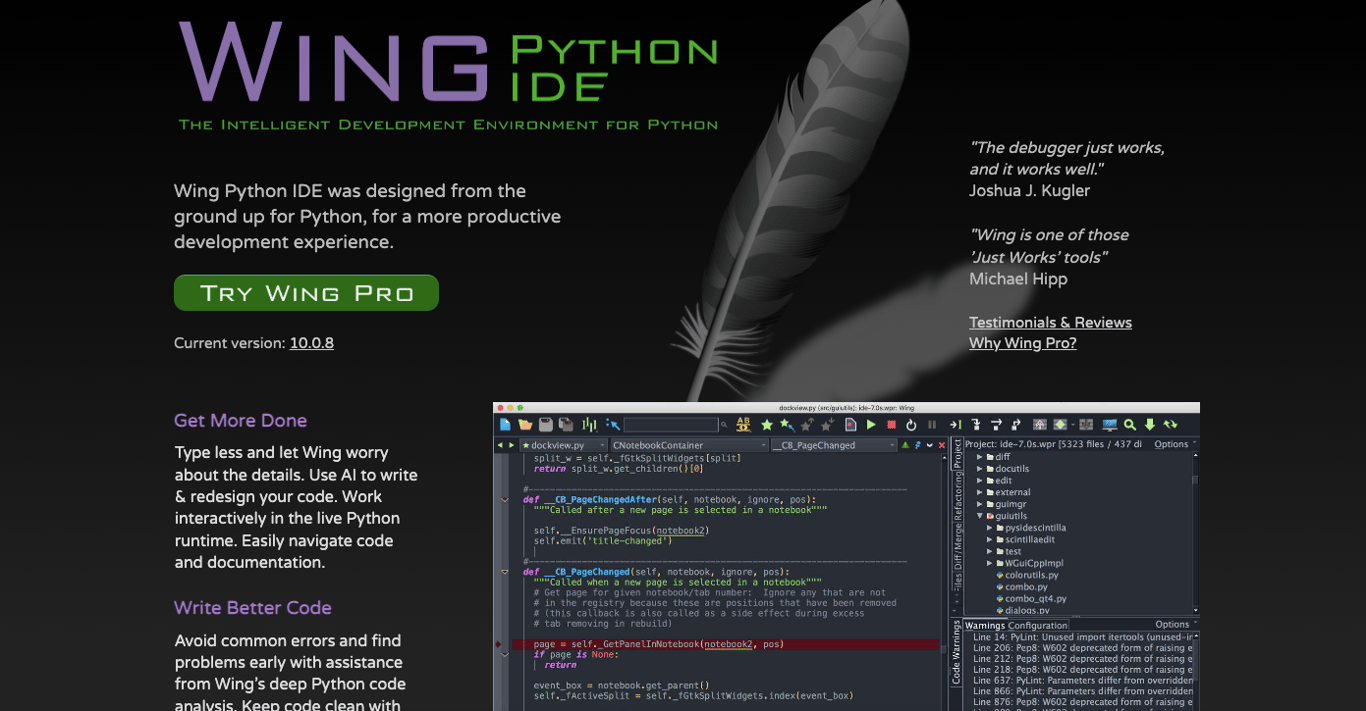Open the Project panel Options menu

pos(1175,444)
